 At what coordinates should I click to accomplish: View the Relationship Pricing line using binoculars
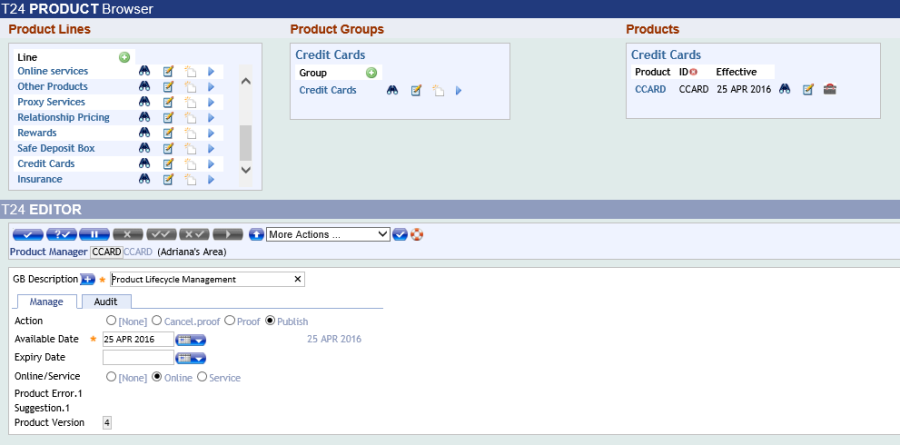click(x=145, y=117)
